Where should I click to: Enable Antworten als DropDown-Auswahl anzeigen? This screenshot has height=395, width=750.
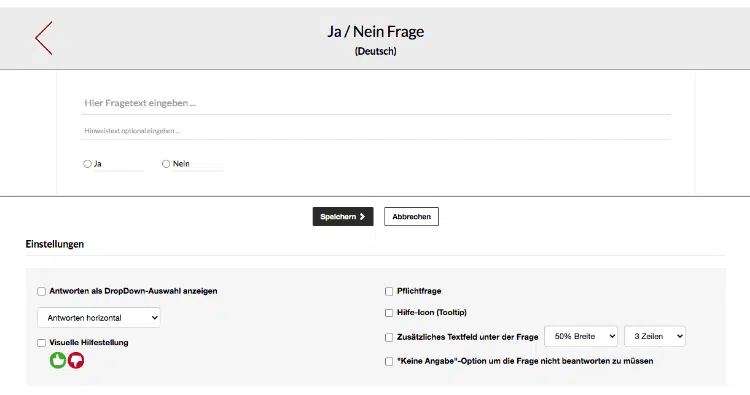click(42, 291)
